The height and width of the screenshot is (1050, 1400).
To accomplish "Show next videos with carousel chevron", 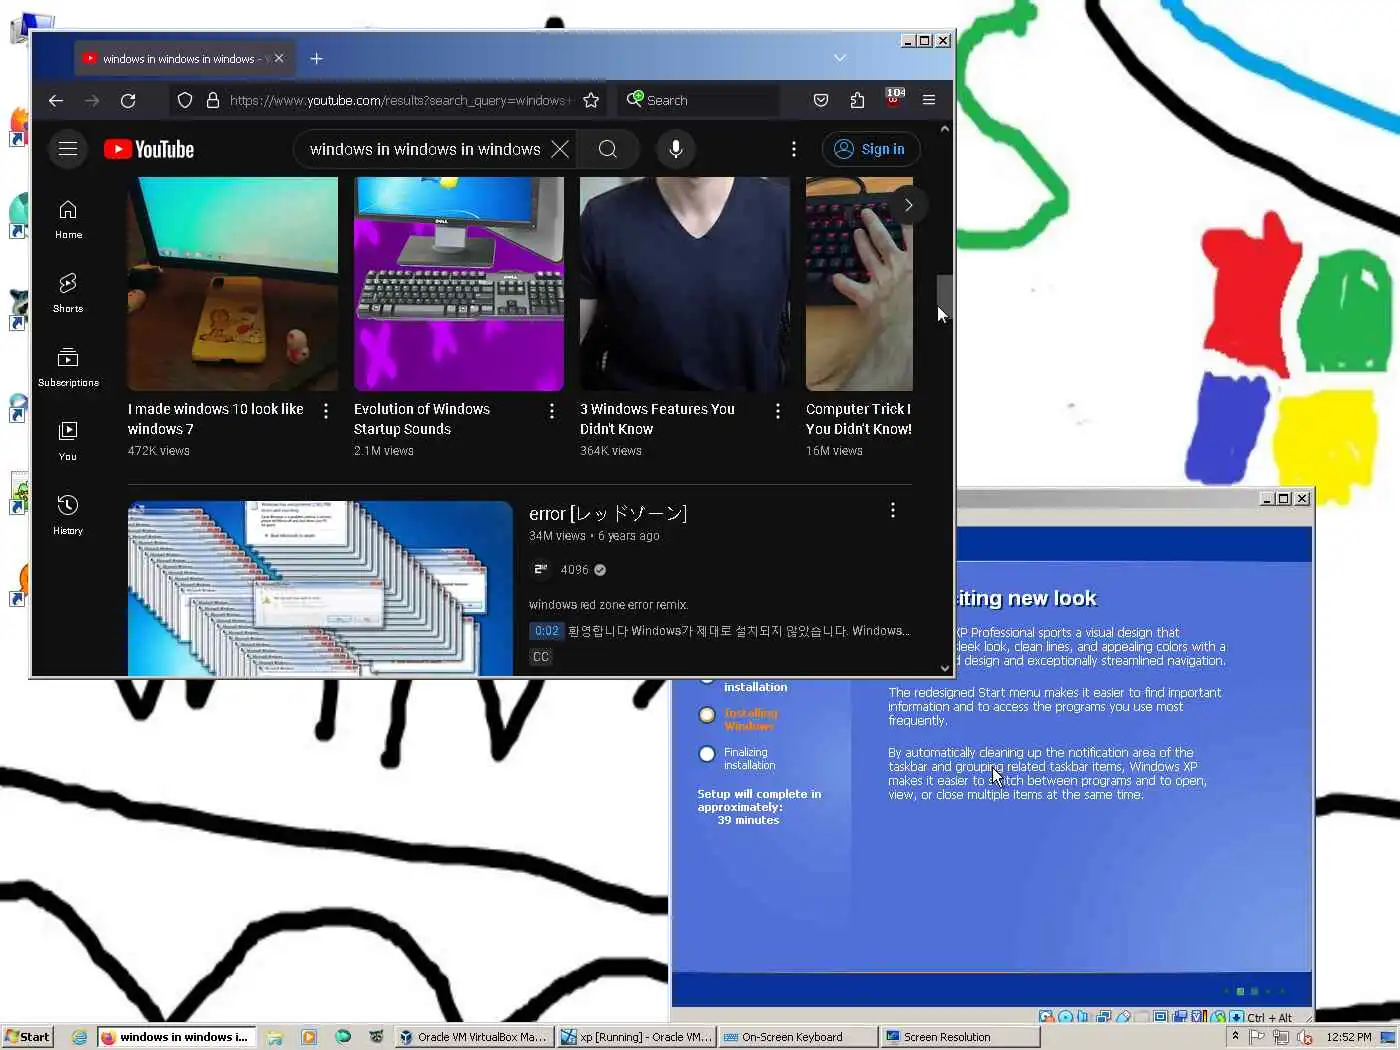I will click(908, 205).
